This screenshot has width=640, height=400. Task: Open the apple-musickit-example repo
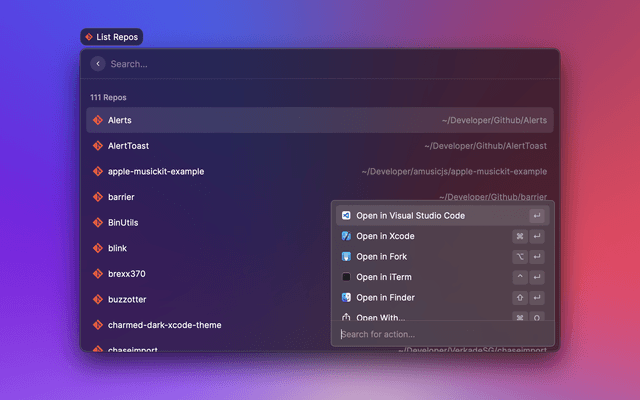point(156,171)
